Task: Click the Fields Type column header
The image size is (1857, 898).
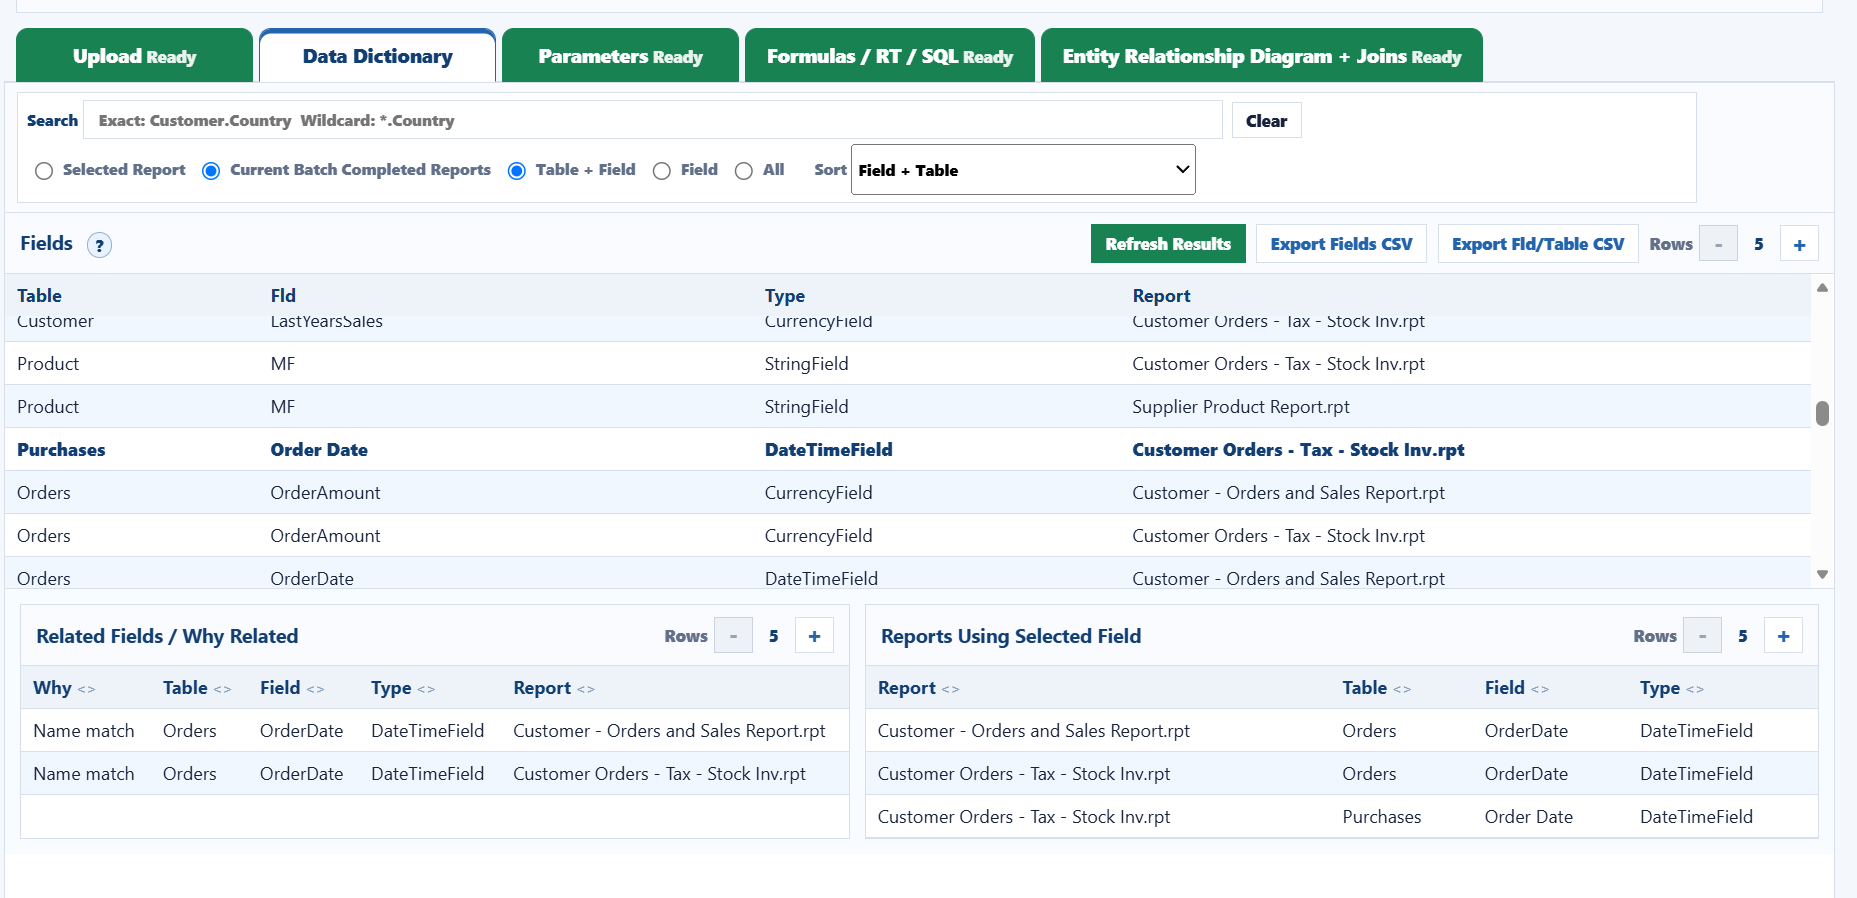Action: (x=785, y=296)
